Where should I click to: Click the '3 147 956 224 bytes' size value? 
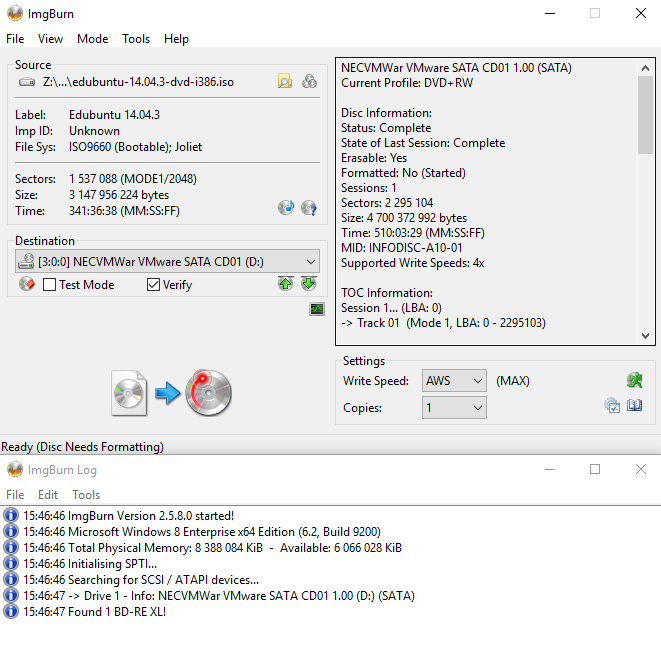point(119,195)
